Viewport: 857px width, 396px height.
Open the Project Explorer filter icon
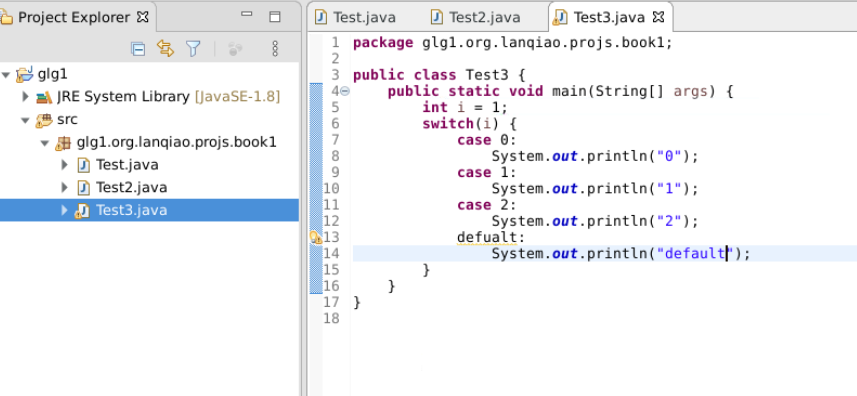[193, 49]
